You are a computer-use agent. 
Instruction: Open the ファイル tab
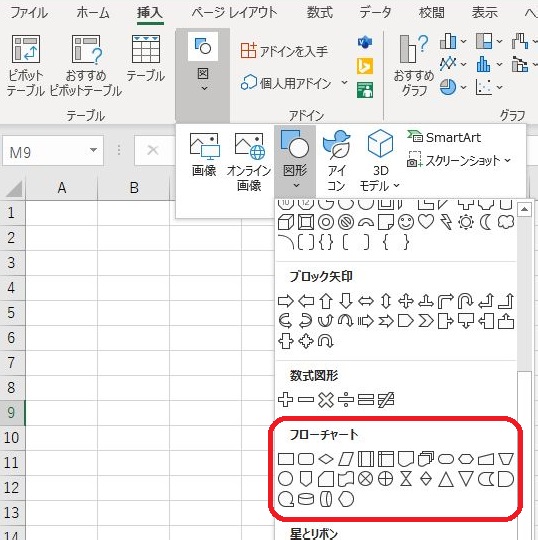pyautogui.click(x=29, y=13)
